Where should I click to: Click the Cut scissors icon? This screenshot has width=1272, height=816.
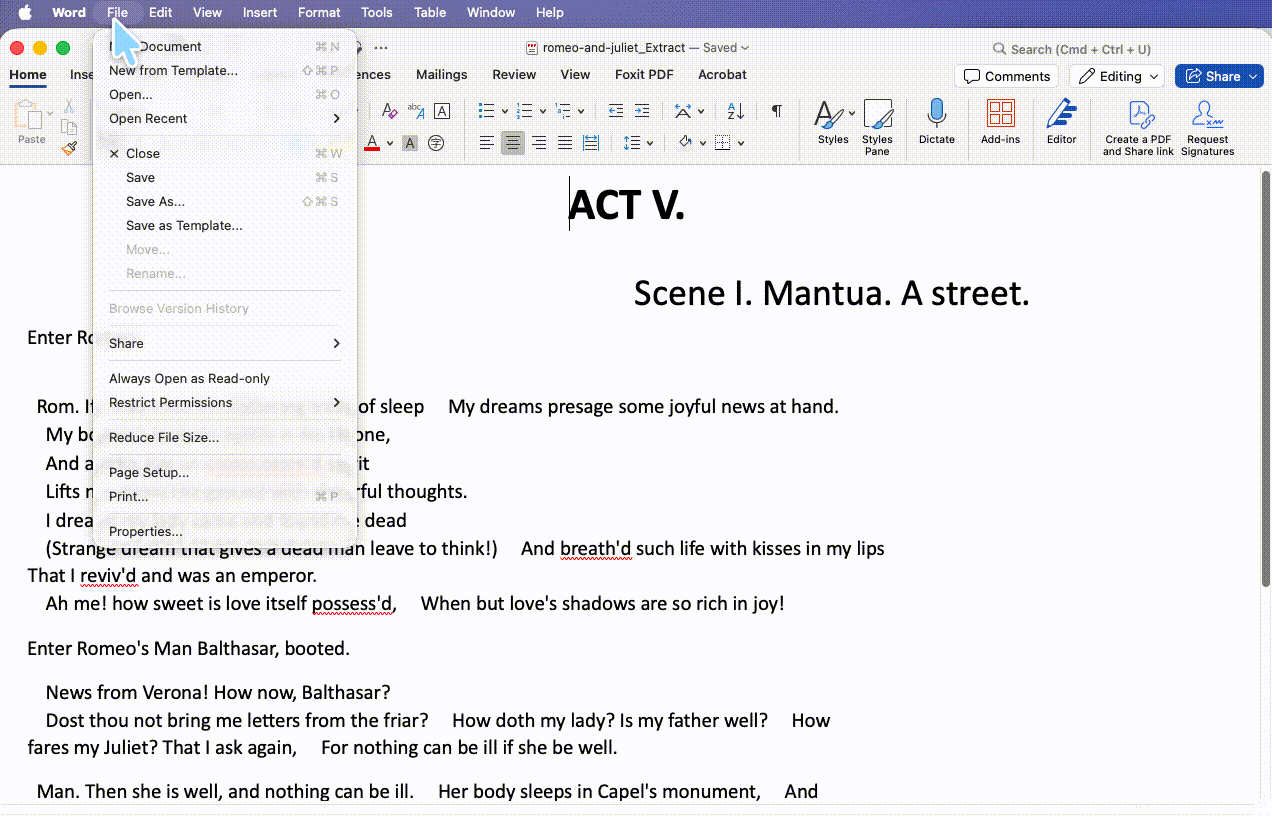tap(69, 106)
